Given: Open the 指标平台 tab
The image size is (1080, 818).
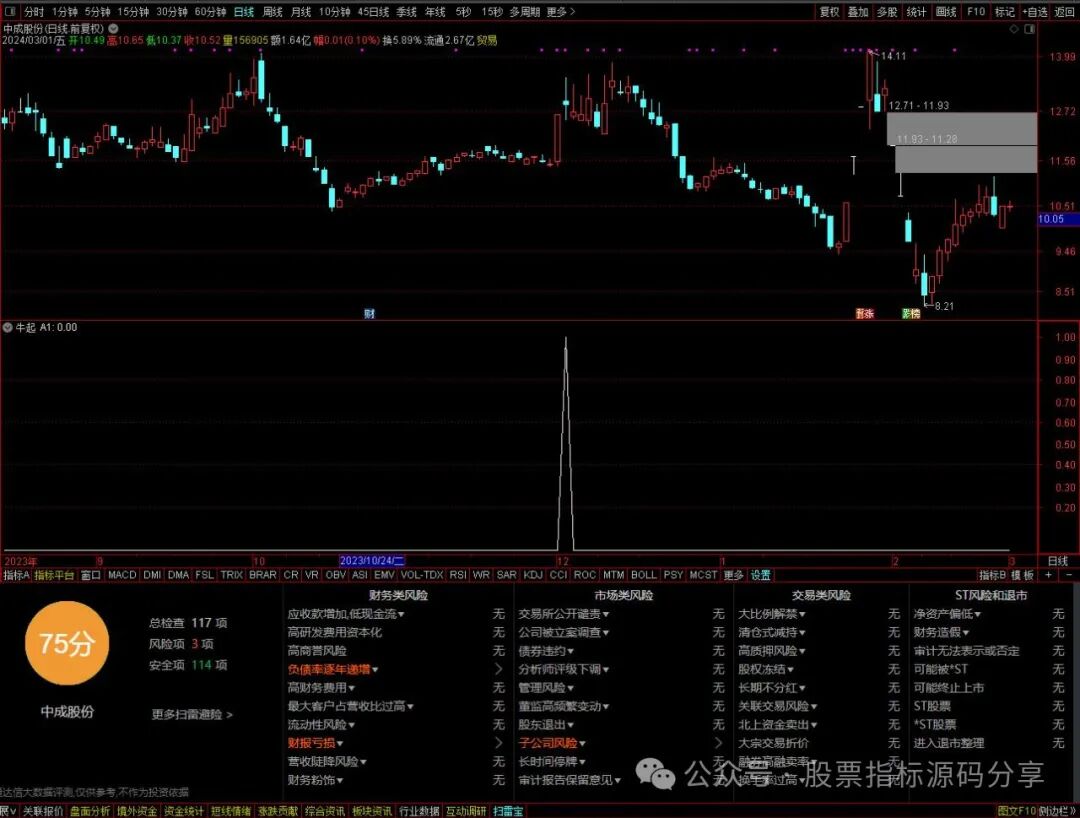Looking at the screenshot, I should [x=54, y=575].
